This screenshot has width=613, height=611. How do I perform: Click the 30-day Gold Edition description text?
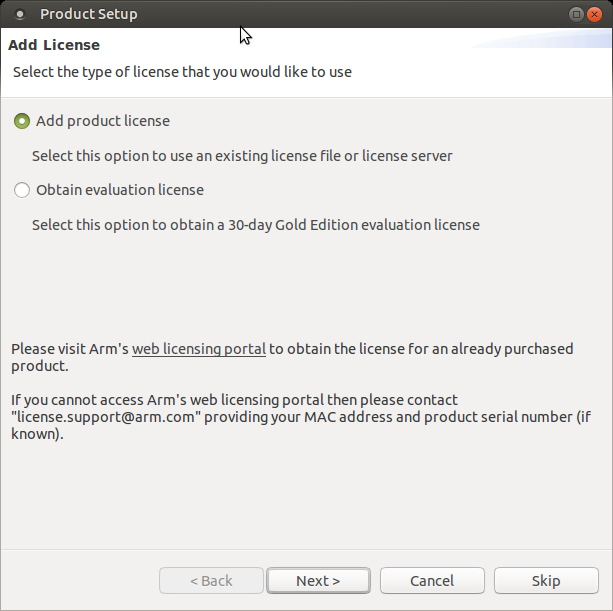[255, 225]
